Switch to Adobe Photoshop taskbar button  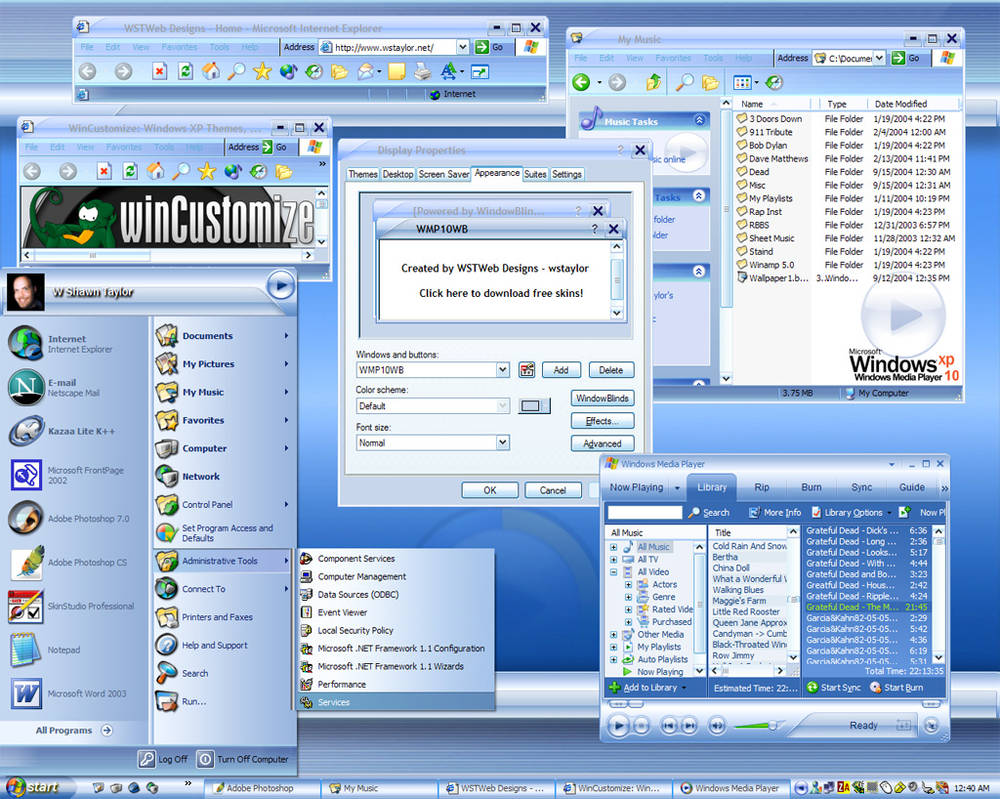[x=260, y=788]
